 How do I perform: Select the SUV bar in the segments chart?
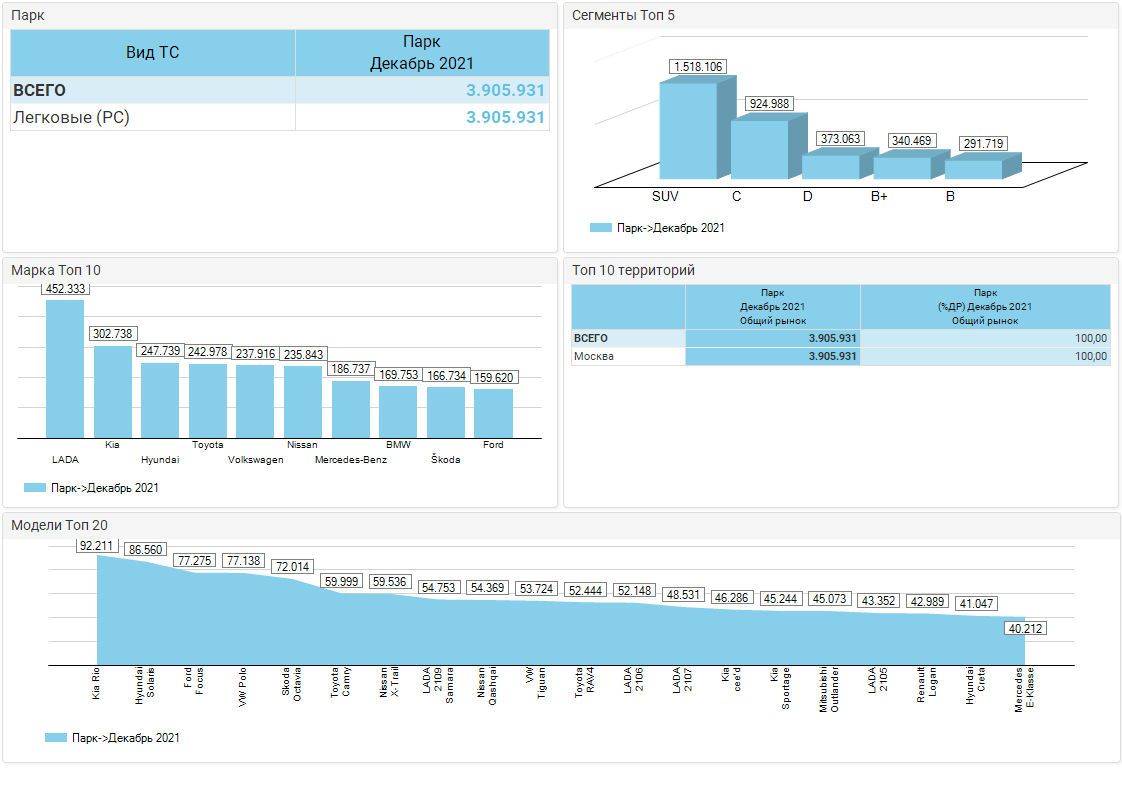tap(688, 130)
